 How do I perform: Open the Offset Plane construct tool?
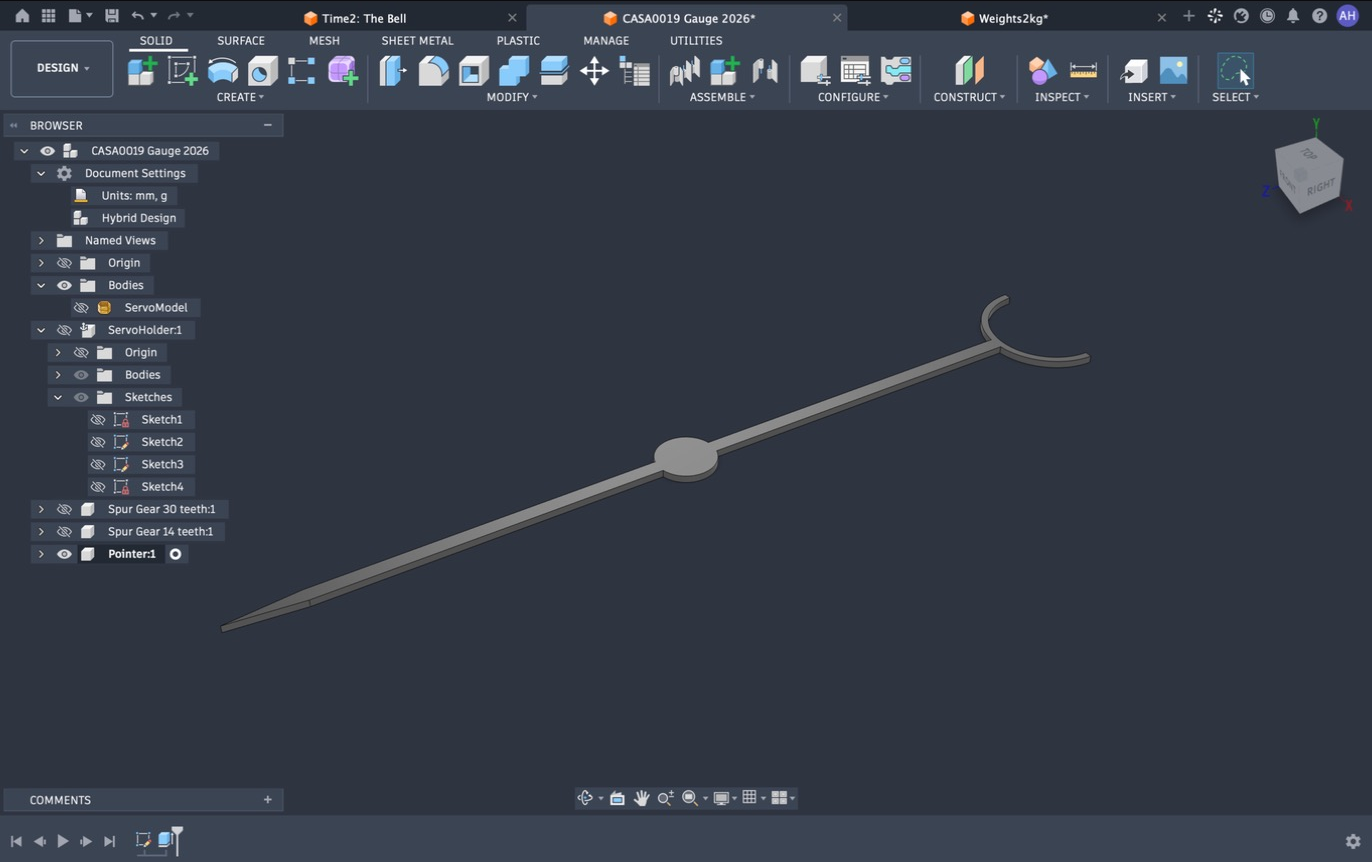pos(969,70)
